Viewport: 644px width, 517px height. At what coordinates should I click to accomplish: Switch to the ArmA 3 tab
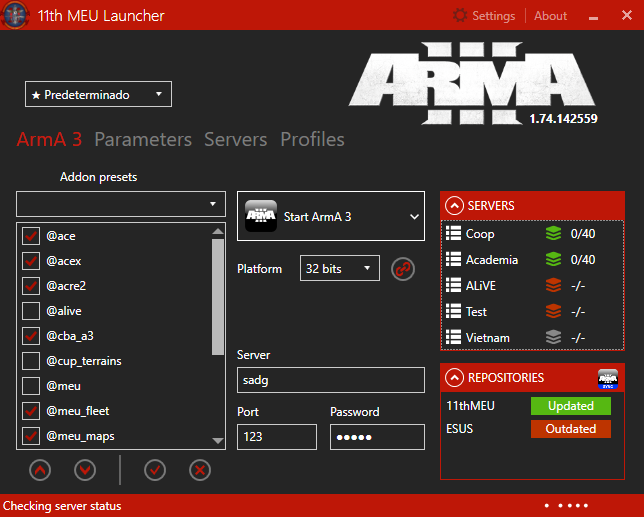click(x=49, y=139)
